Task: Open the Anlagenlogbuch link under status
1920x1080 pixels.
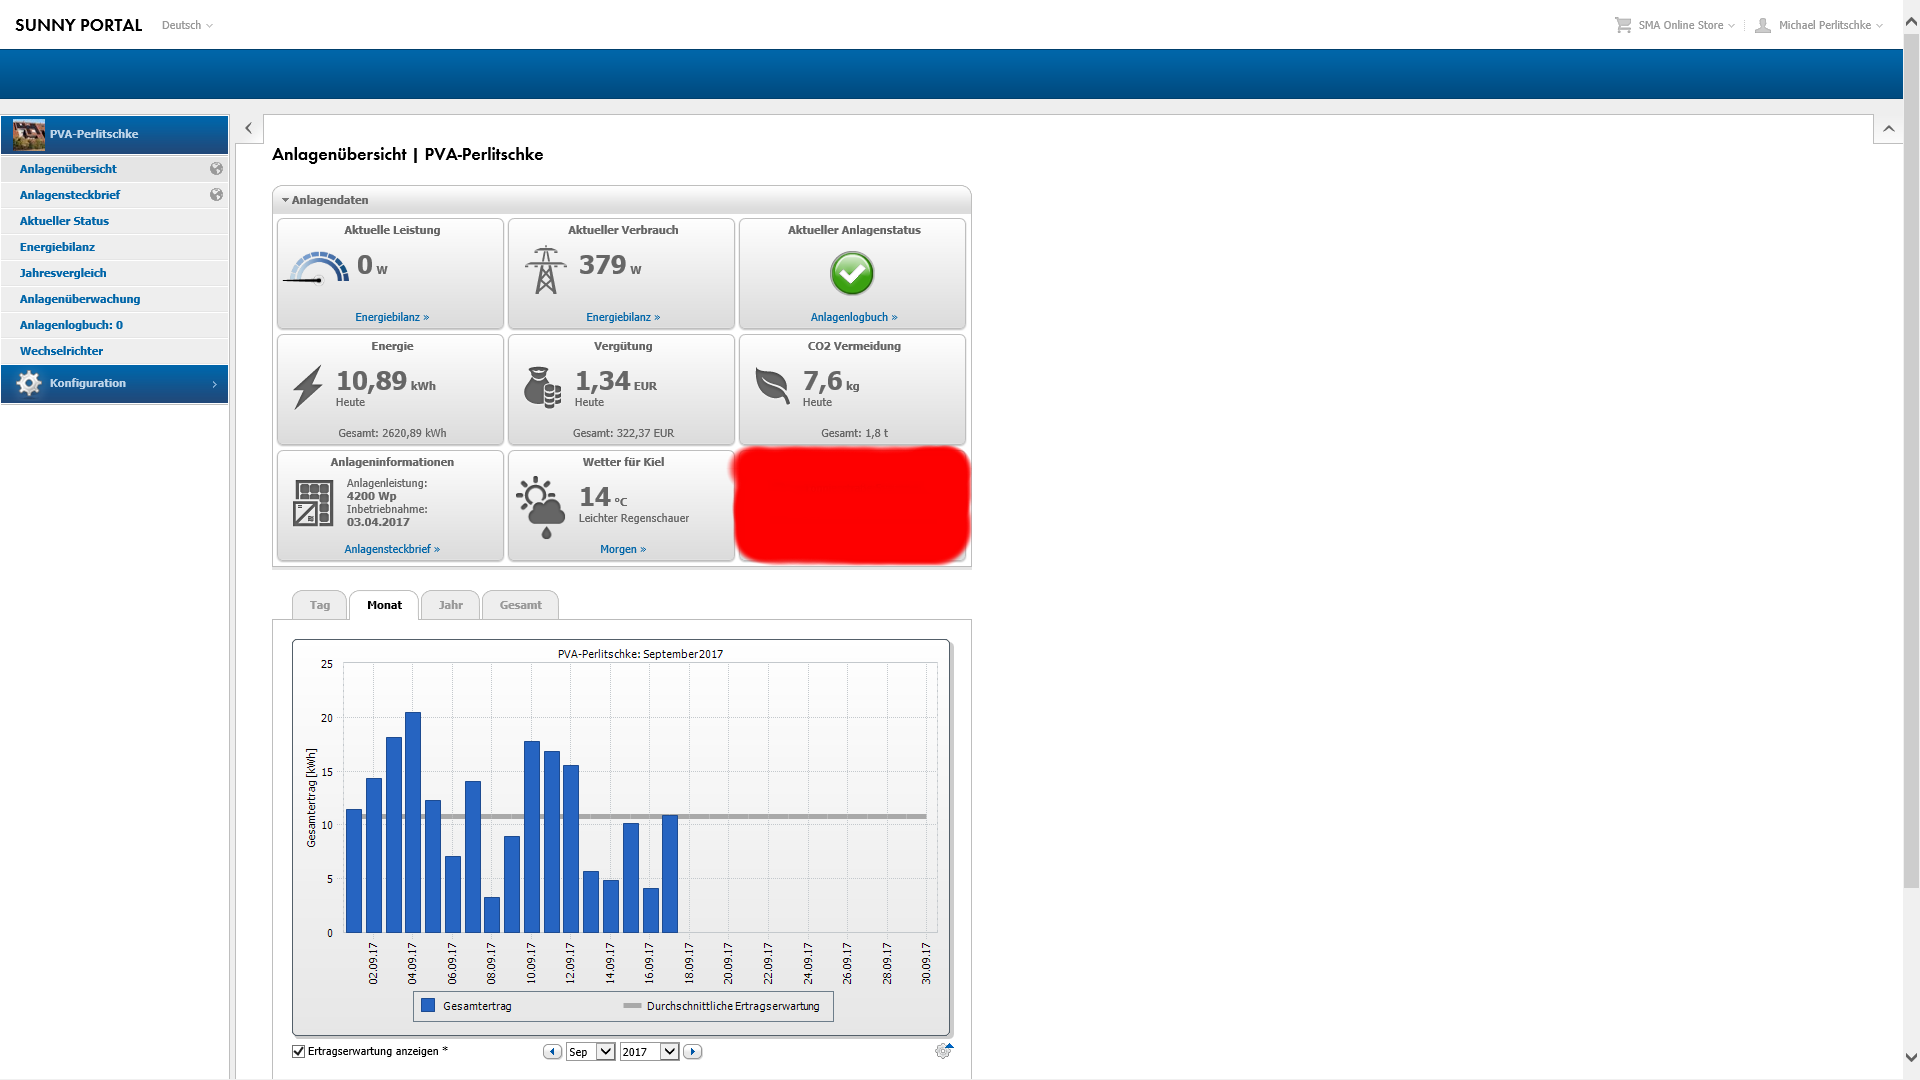Action: coord(853,317)
